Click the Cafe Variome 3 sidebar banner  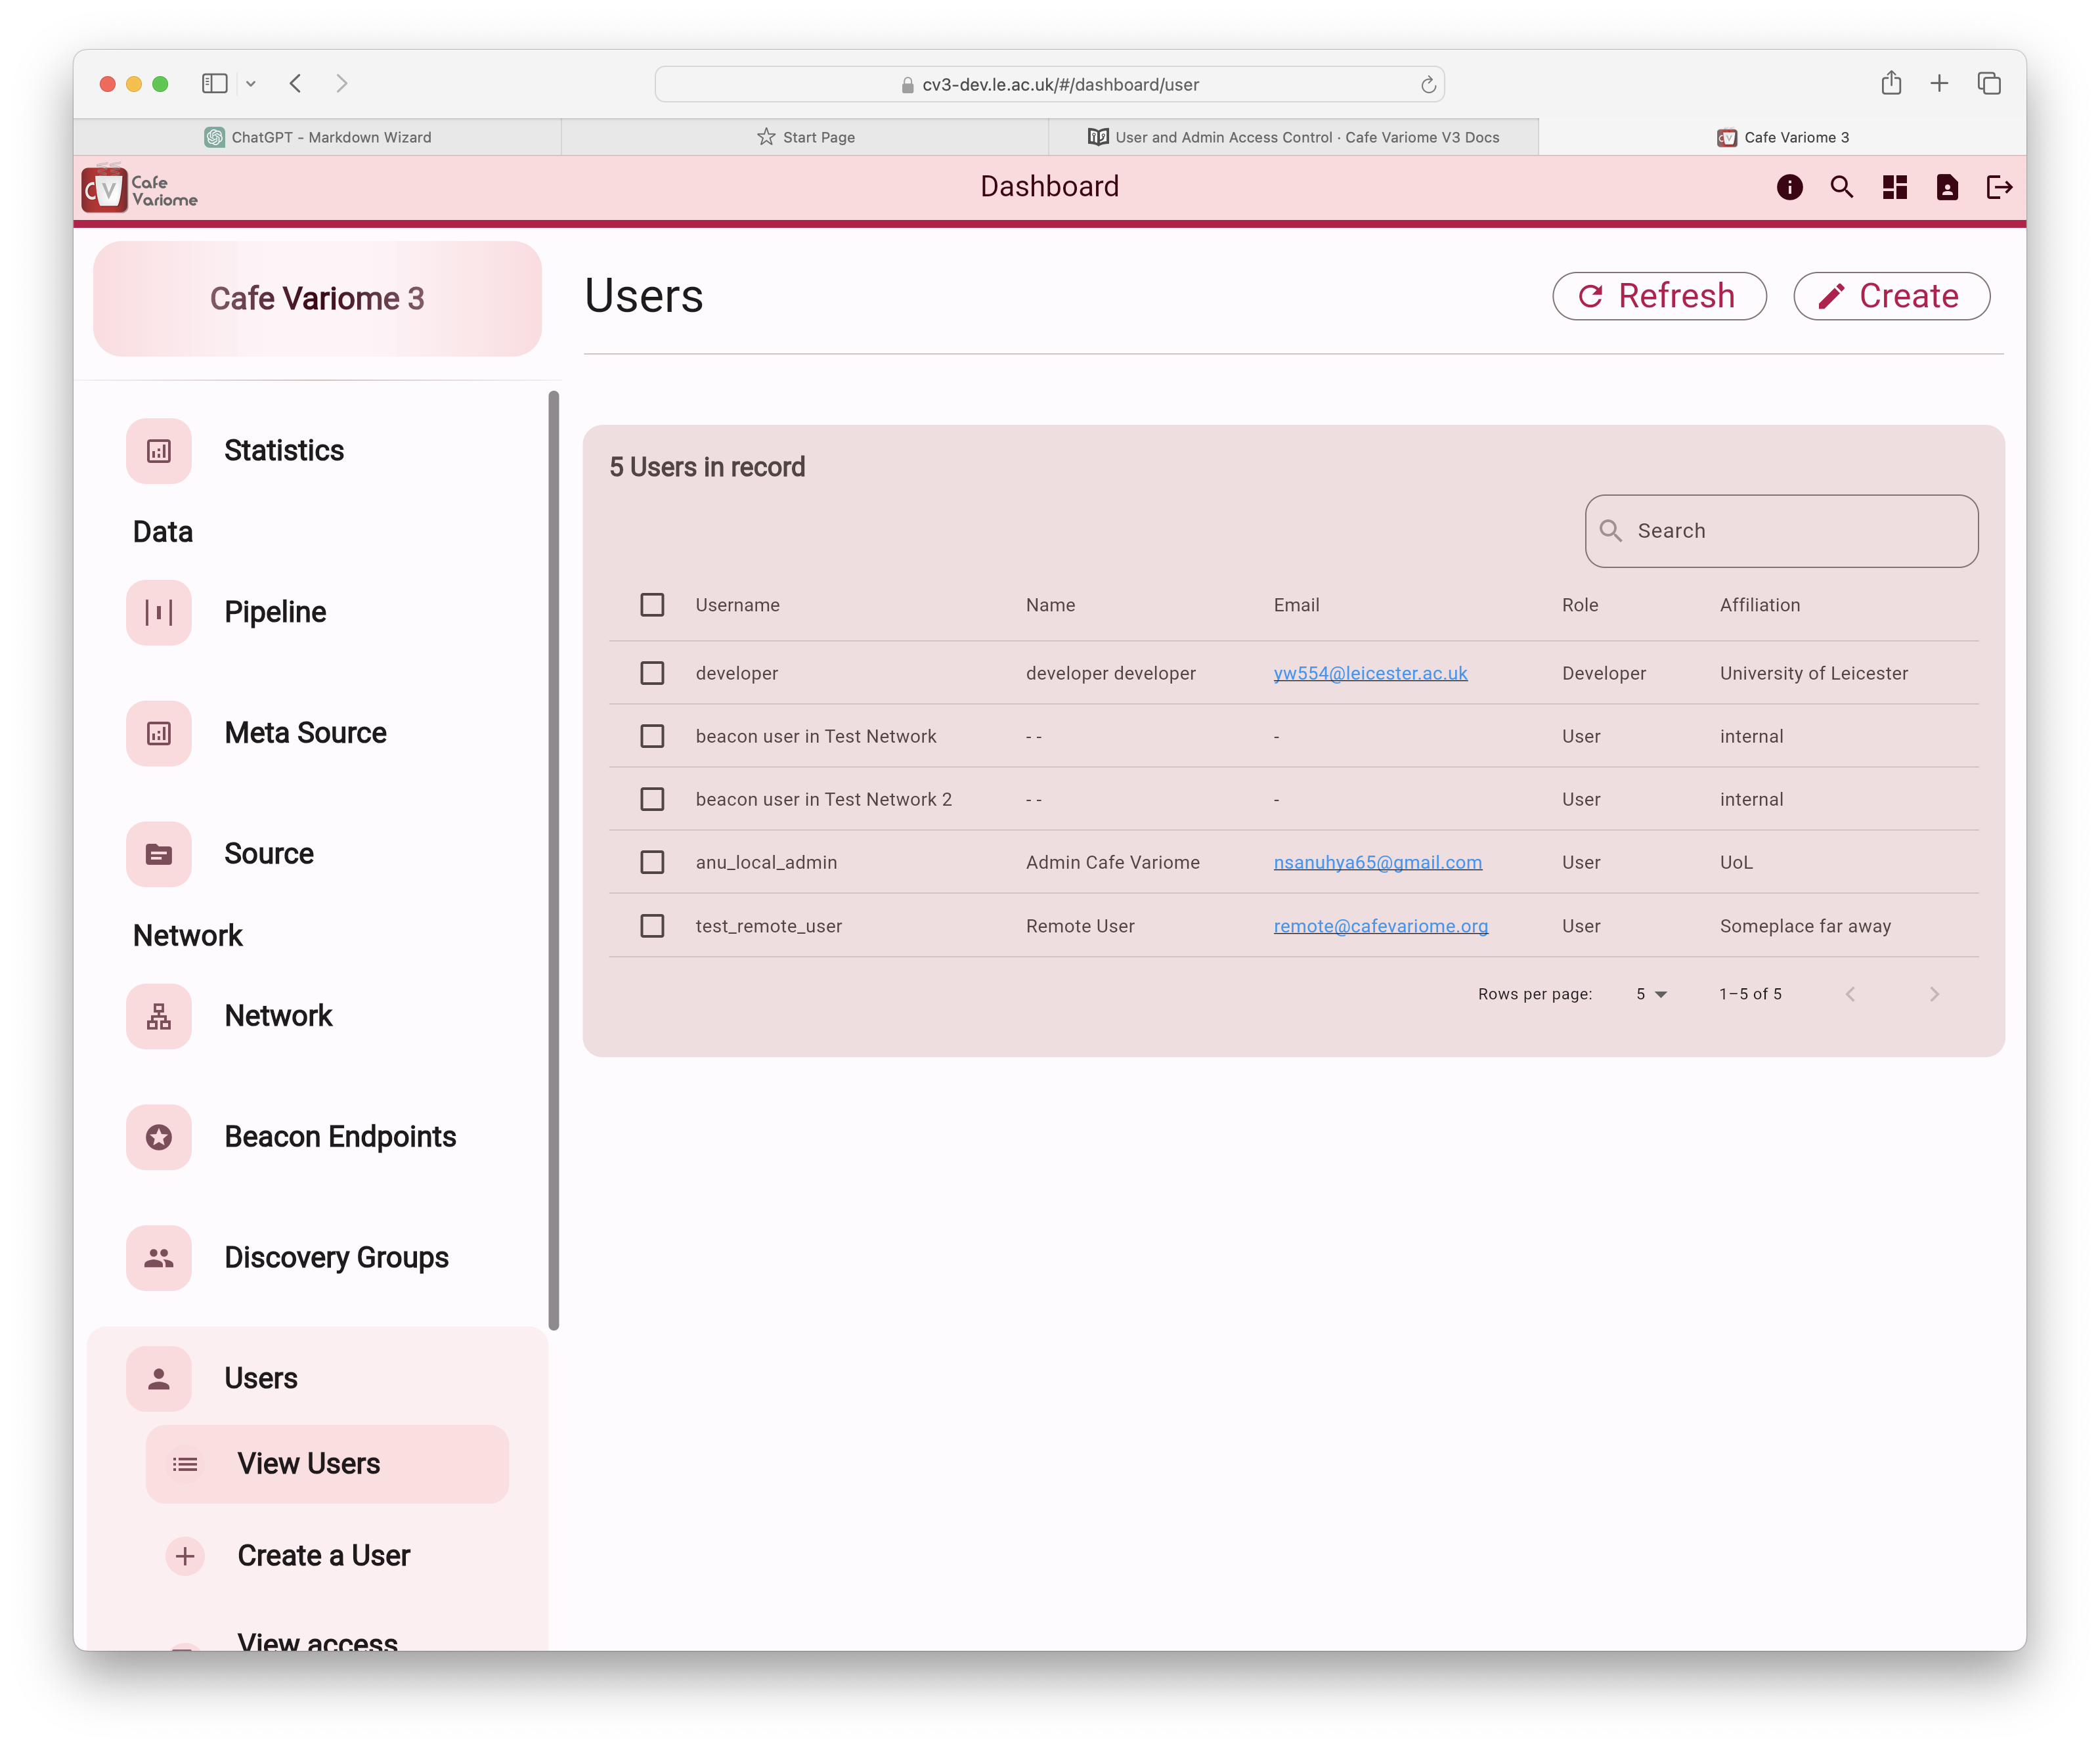click(x=317, y=298)
